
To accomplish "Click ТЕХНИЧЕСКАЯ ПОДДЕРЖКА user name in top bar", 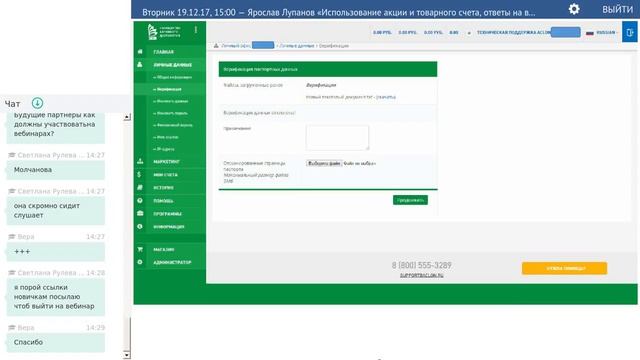I will click(x=513, y=32).
